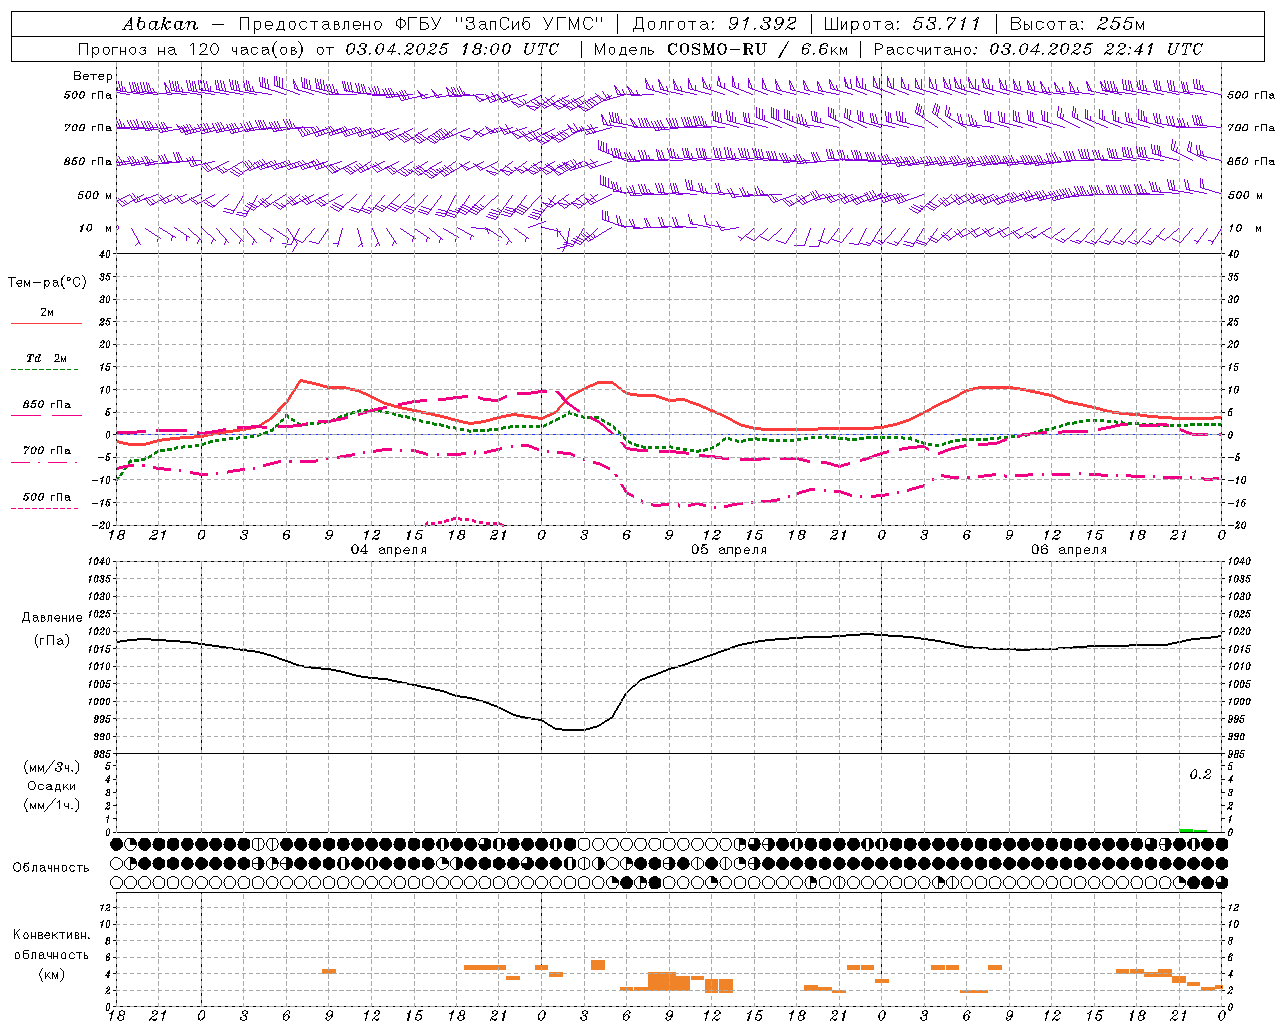
Task: Click the "Давление" pressure panel label
Action: coord(52,618)
